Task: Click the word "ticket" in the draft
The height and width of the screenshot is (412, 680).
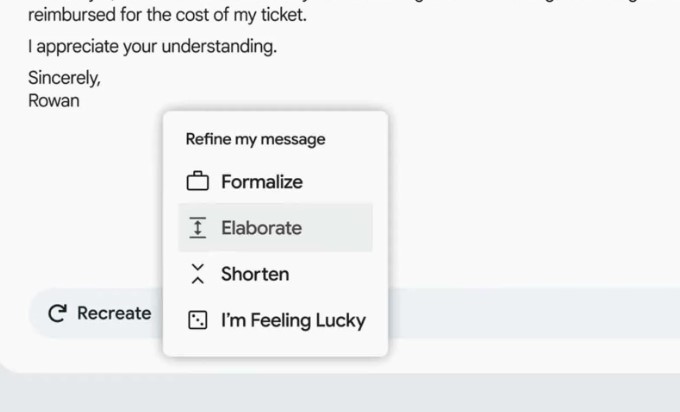Action: [x=281, y=16]
